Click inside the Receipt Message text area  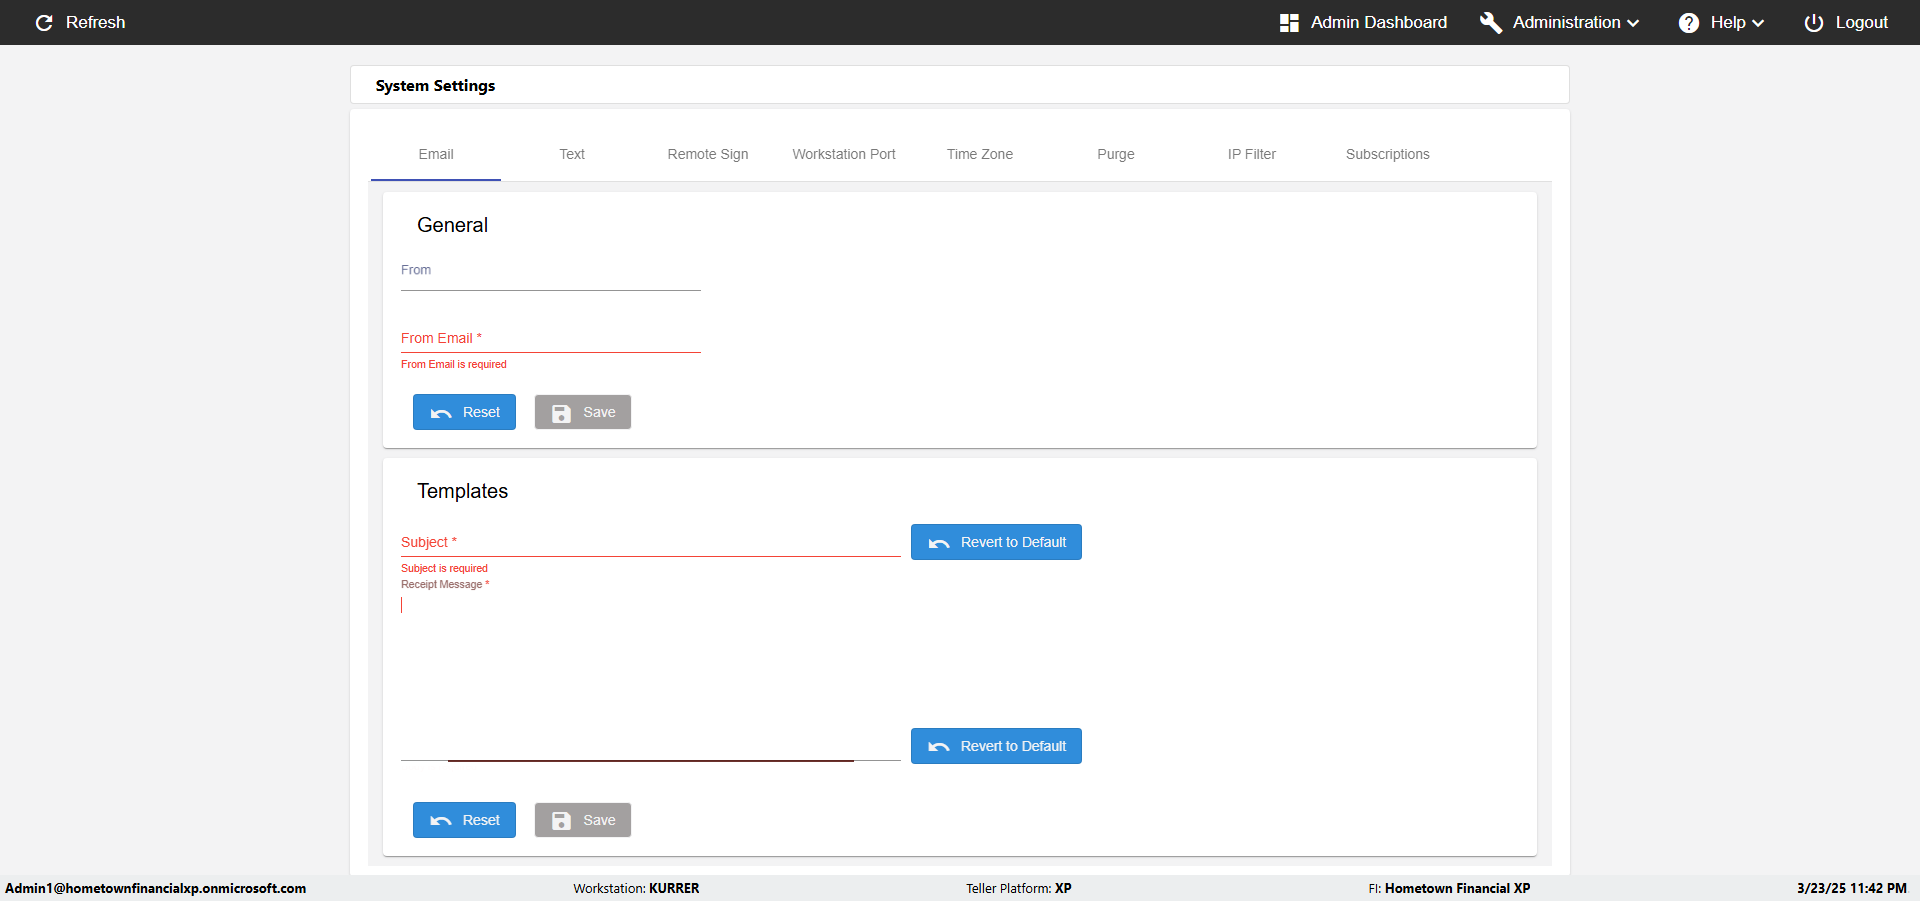coord(651,675)
